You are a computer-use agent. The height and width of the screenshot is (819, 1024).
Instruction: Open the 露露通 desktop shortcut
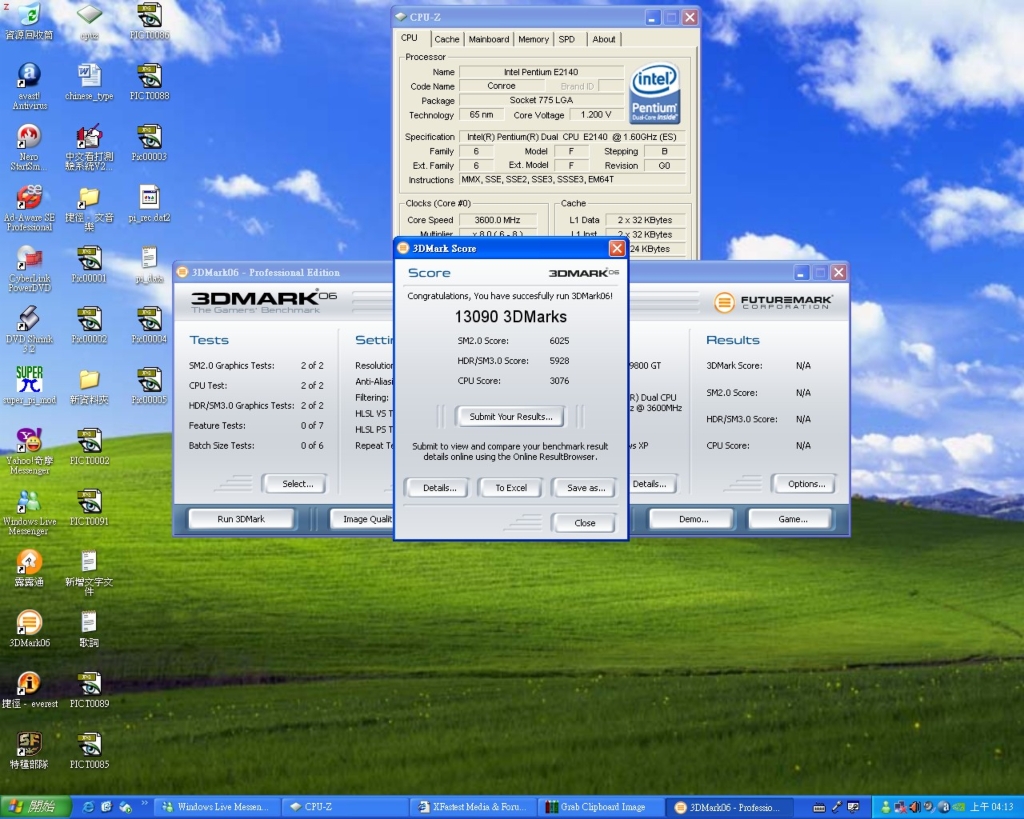(x=29, y=568)
